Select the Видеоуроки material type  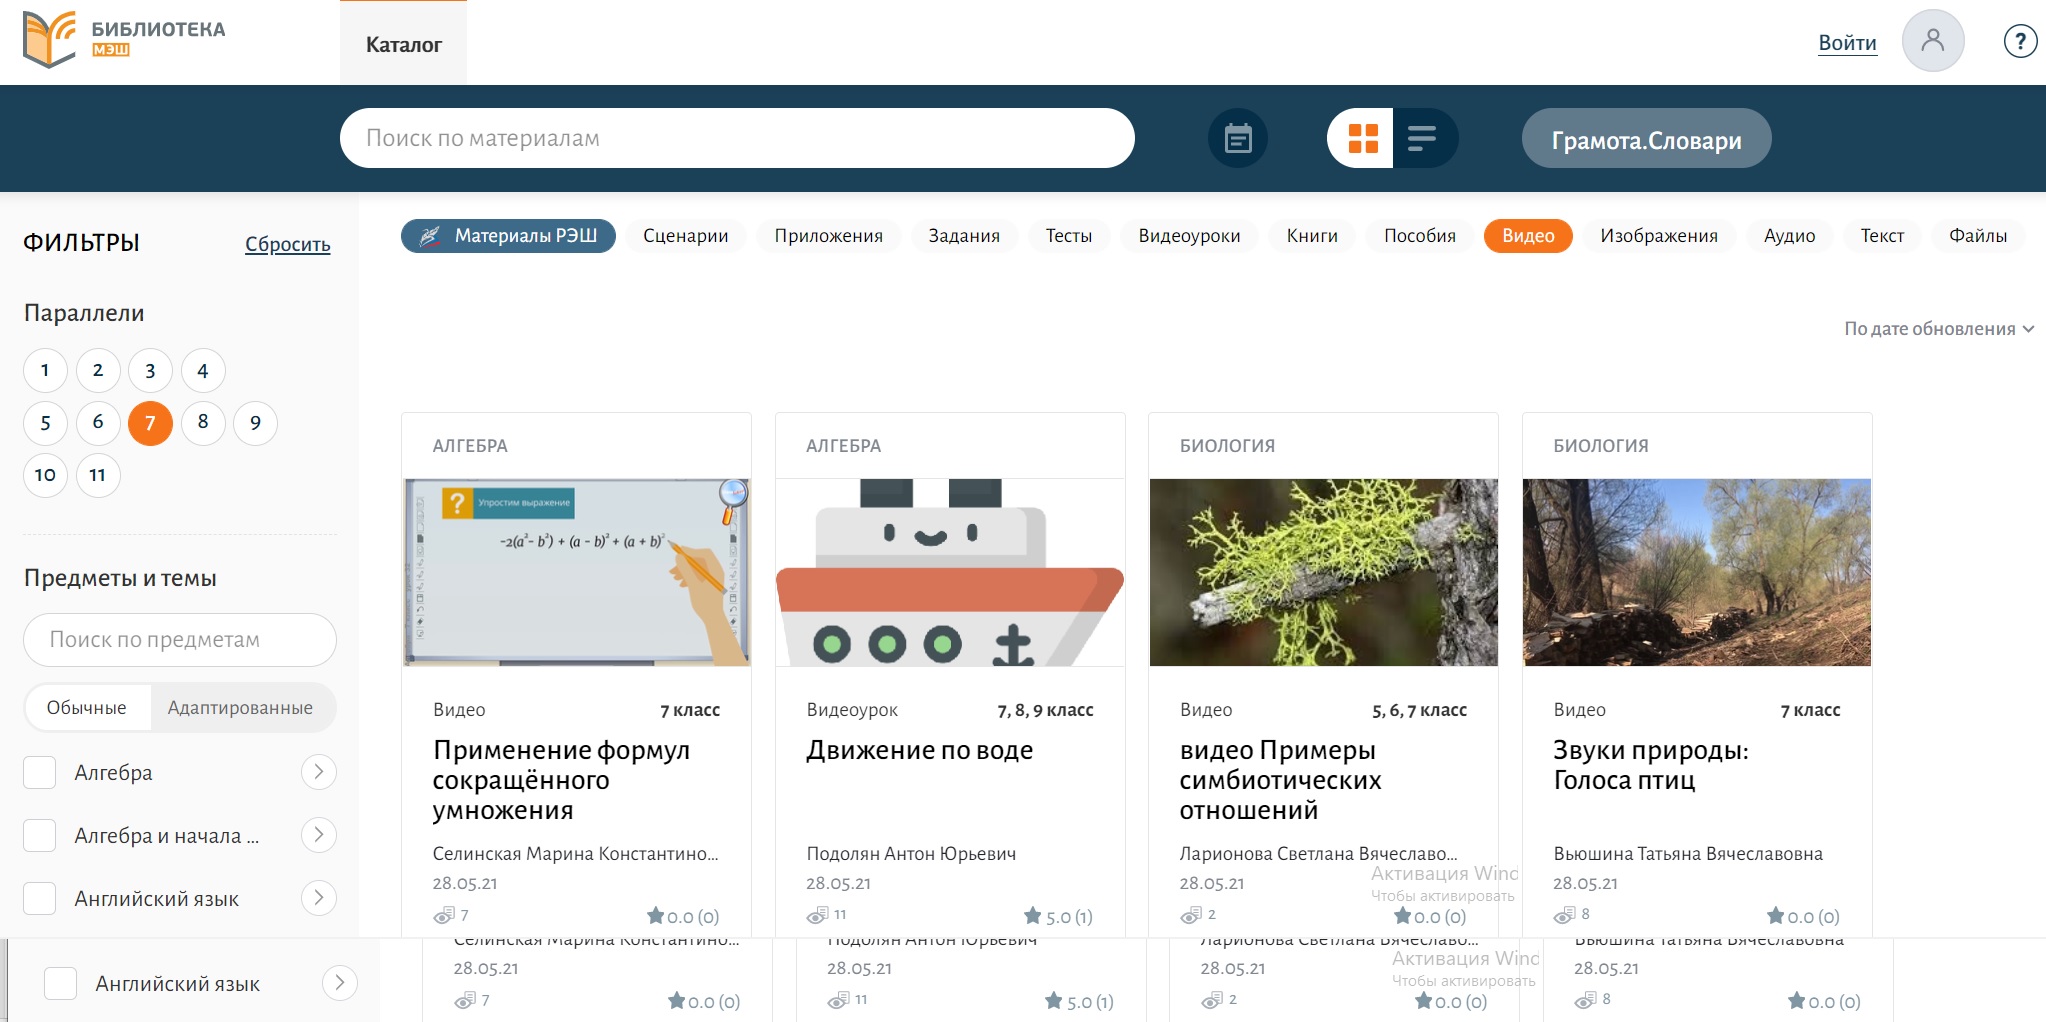point(1189,236)
